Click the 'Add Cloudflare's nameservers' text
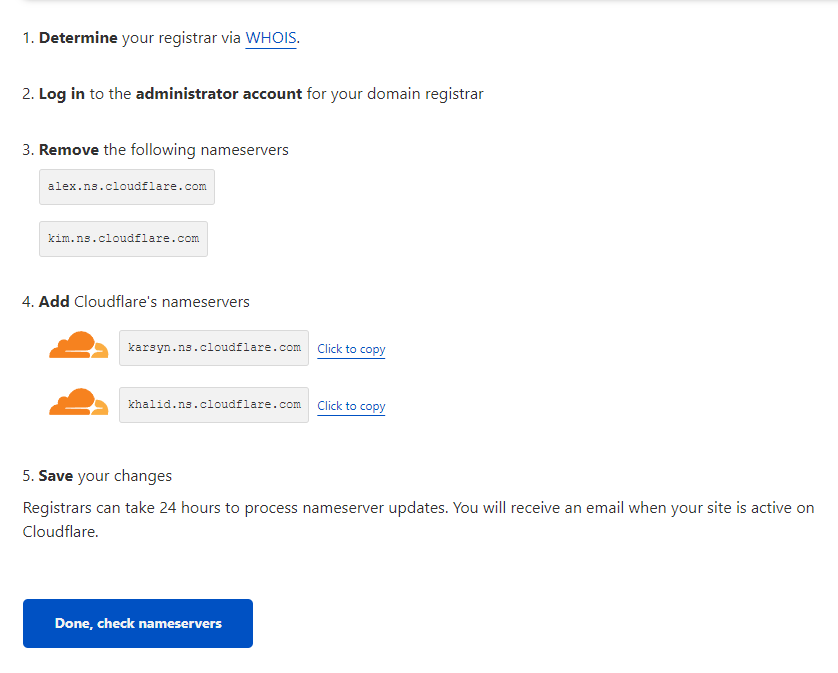 coord(144,301)
